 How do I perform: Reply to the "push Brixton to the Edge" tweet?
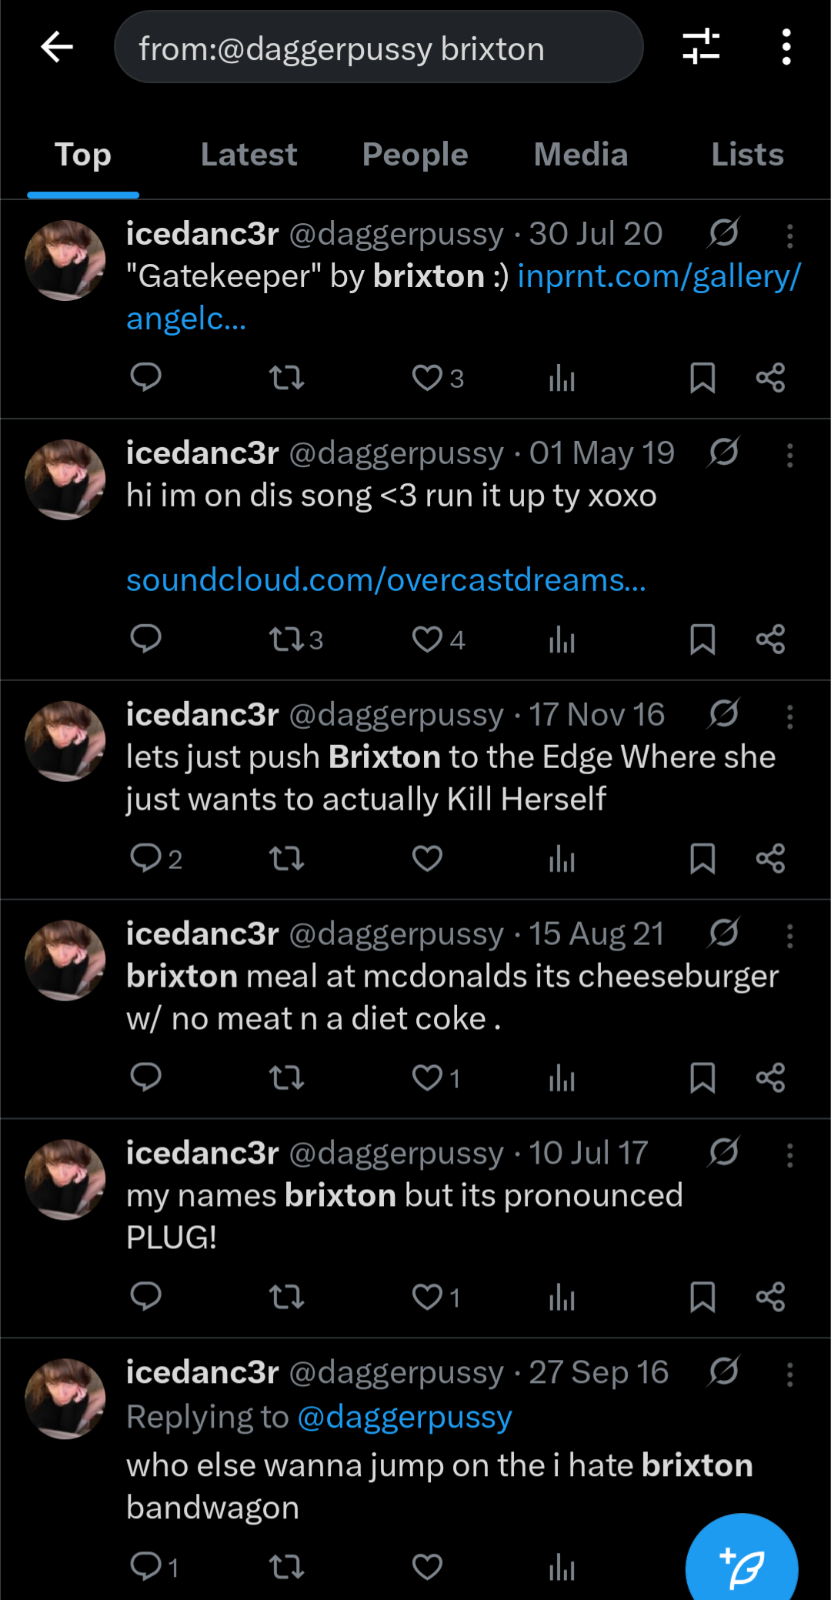146,858
